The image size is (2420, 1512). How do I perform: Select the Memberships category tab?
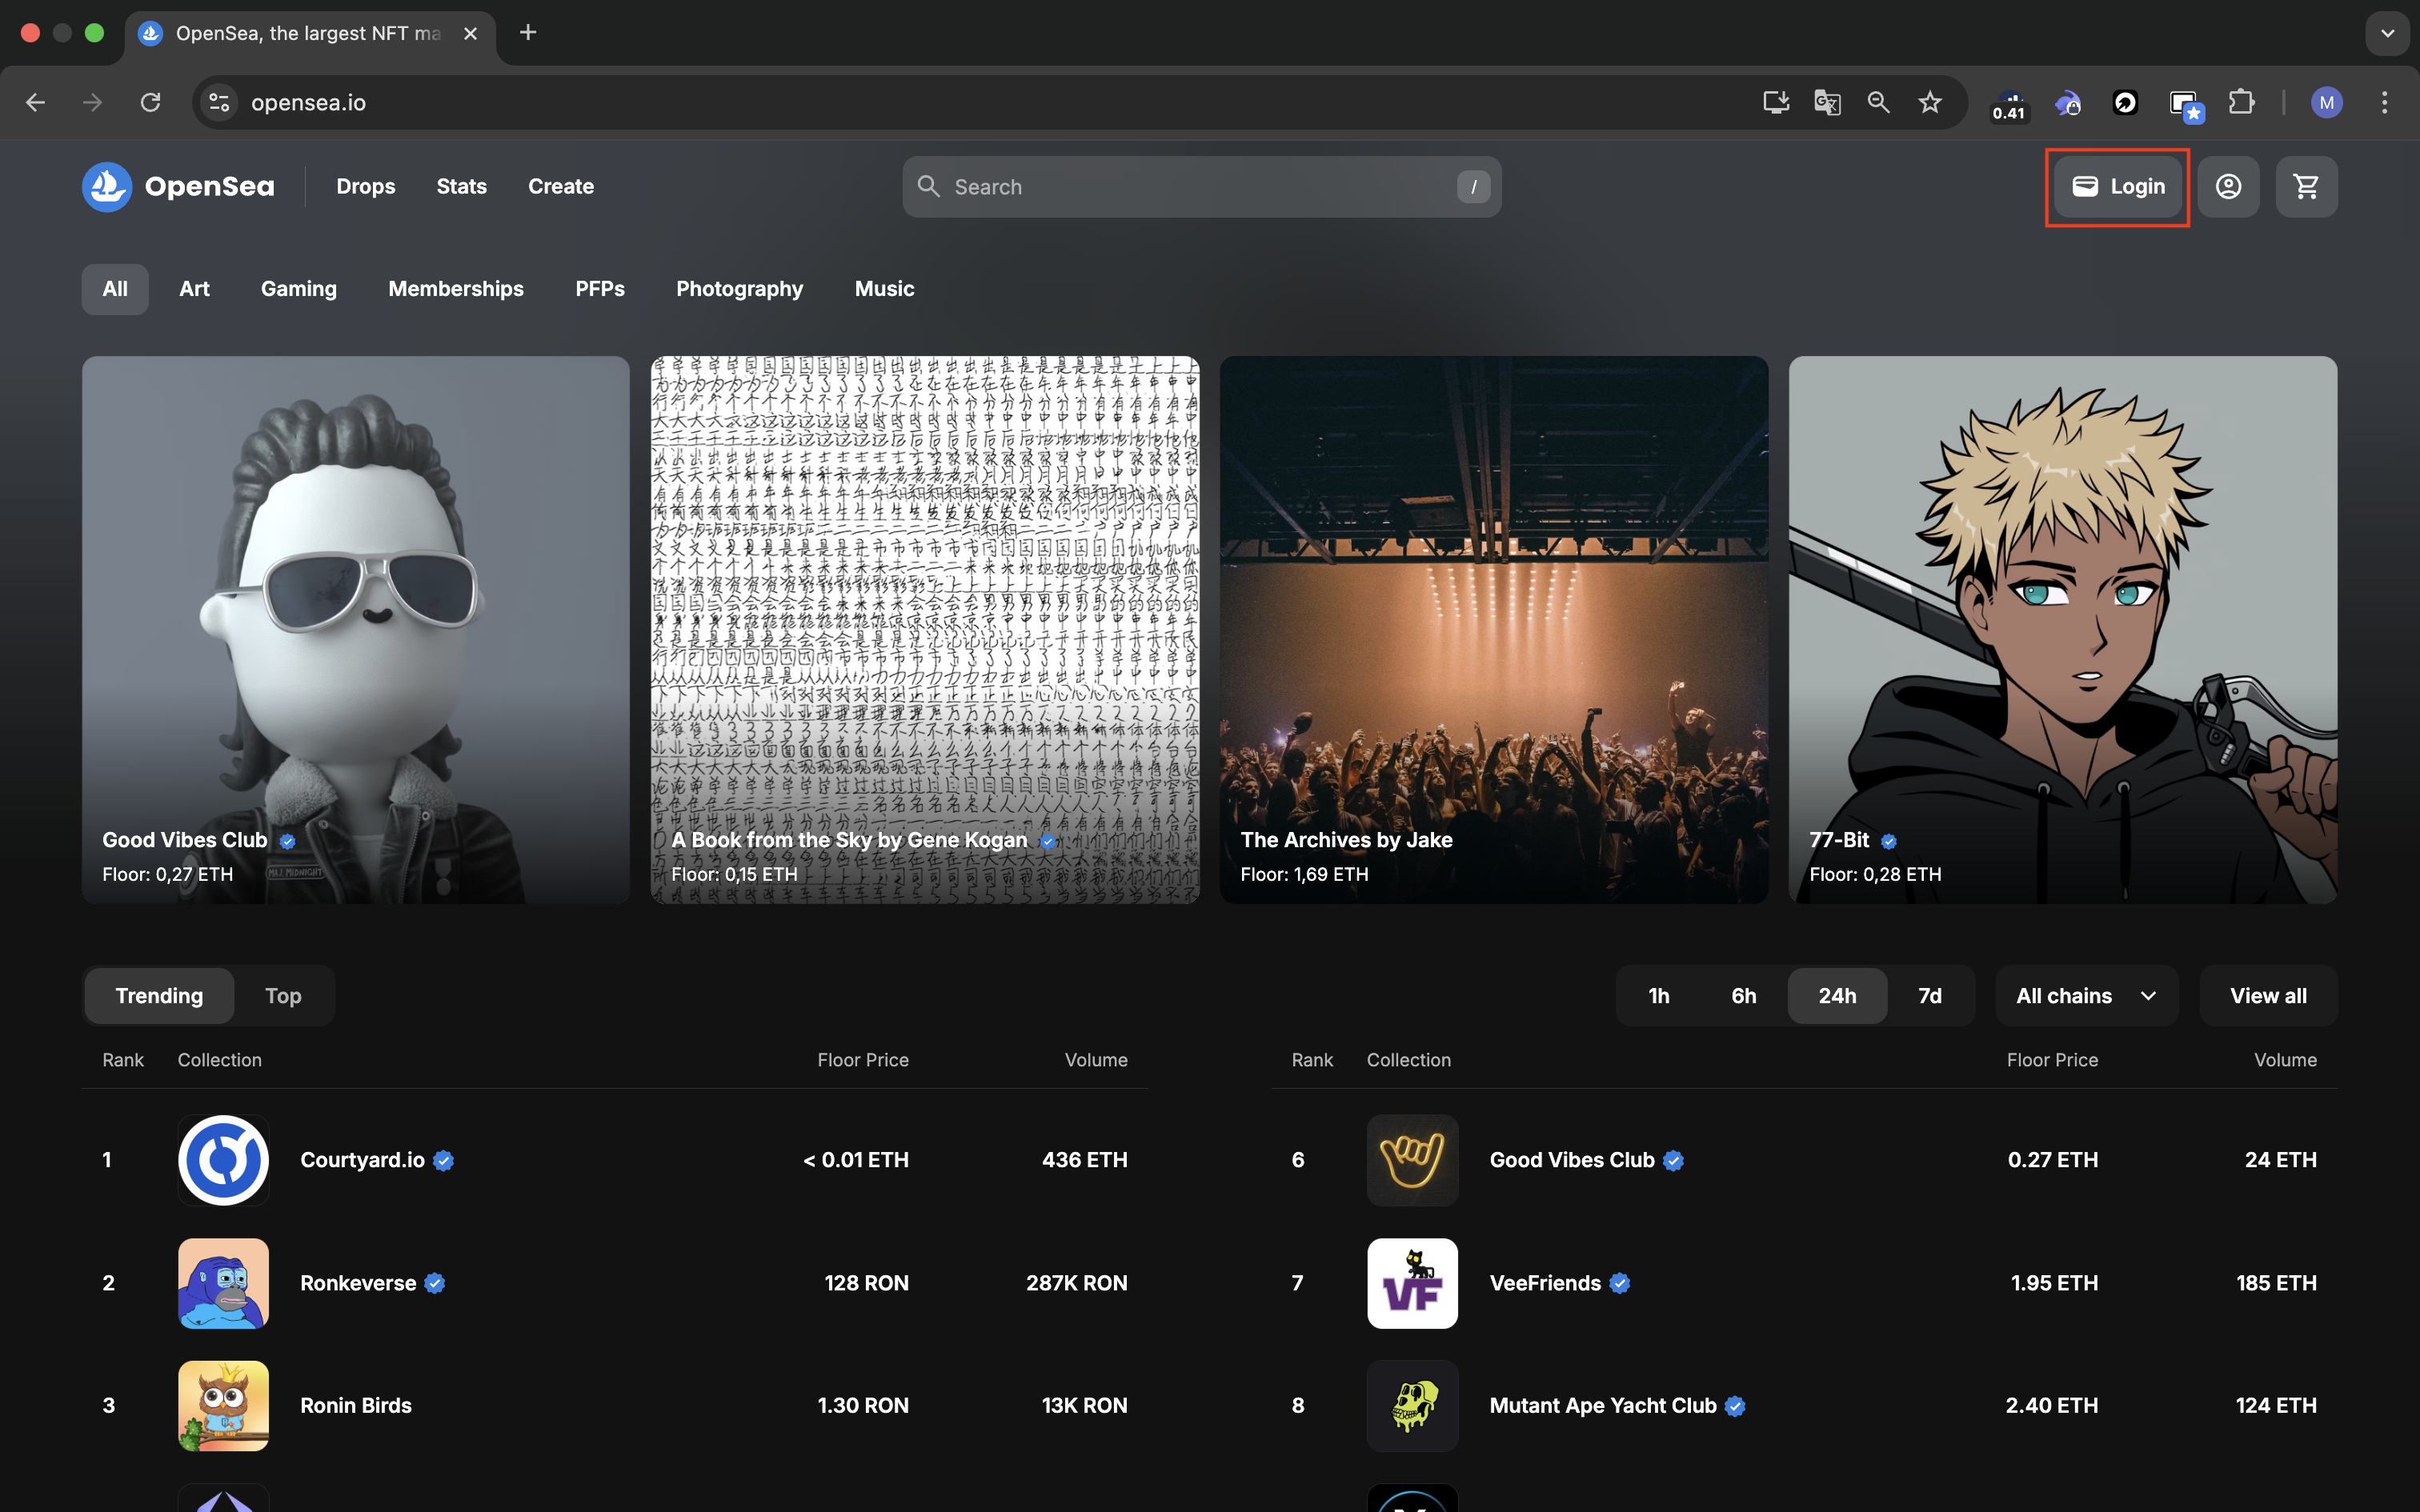[456, 289]
